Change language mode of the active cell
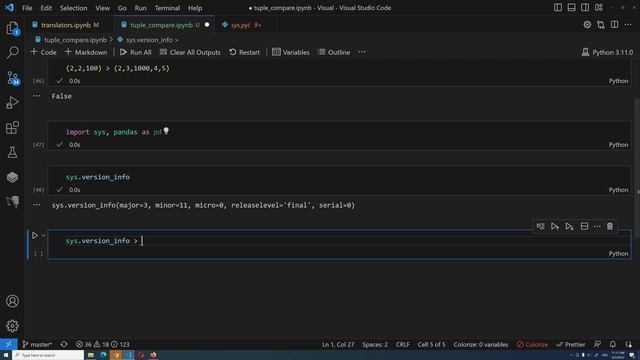 coord(618,253)
